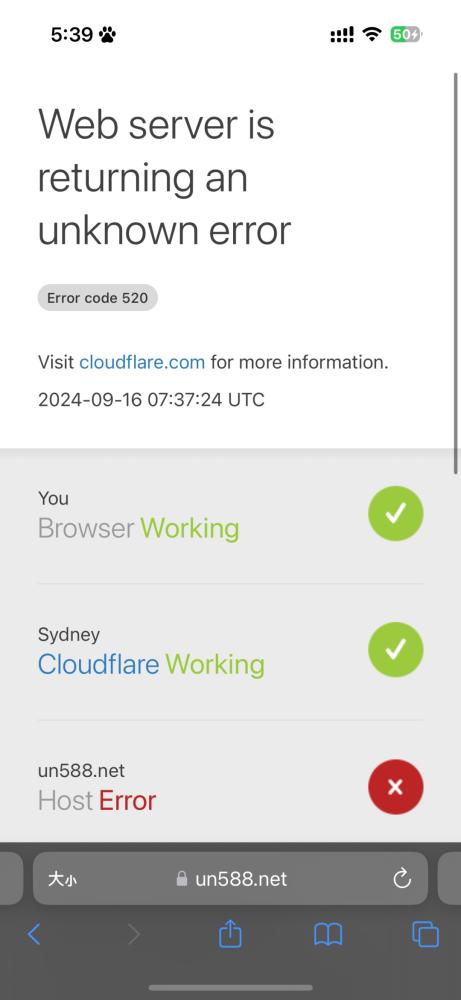
Task: Tap the Safari back arrow
Action: click(x=34, y=934)
